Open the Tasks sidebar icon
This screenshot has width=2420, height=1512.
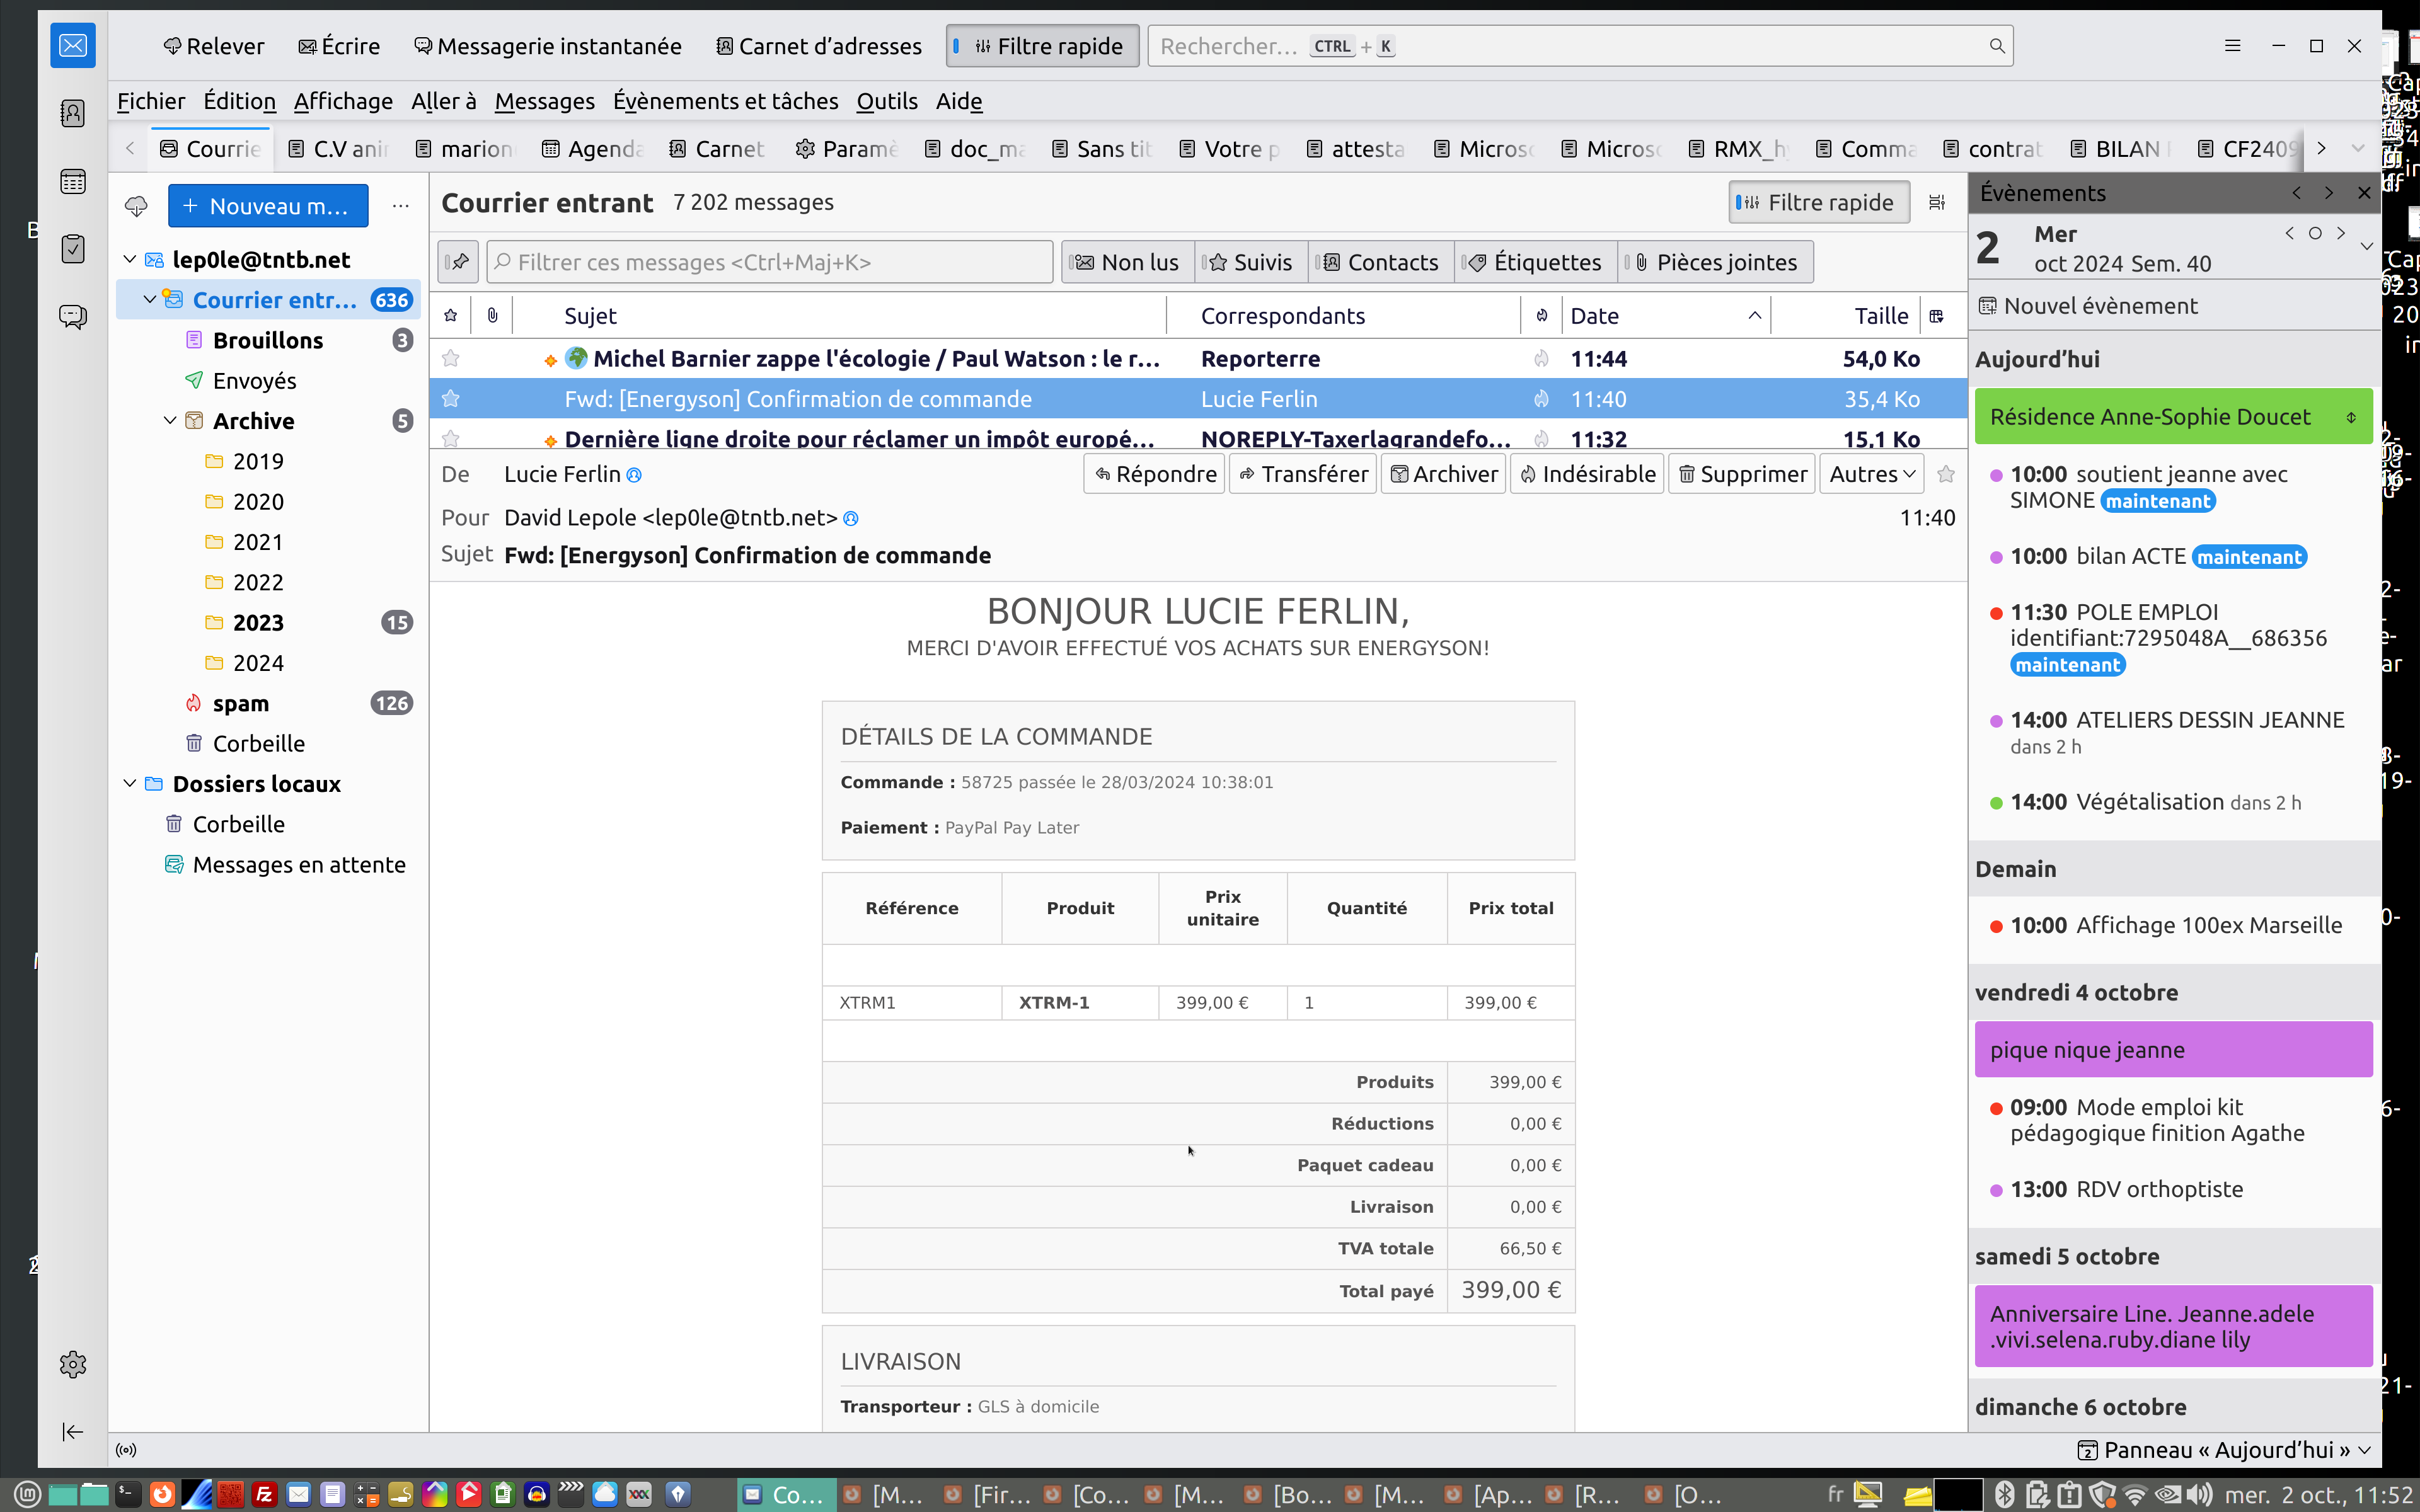[72, 249]
